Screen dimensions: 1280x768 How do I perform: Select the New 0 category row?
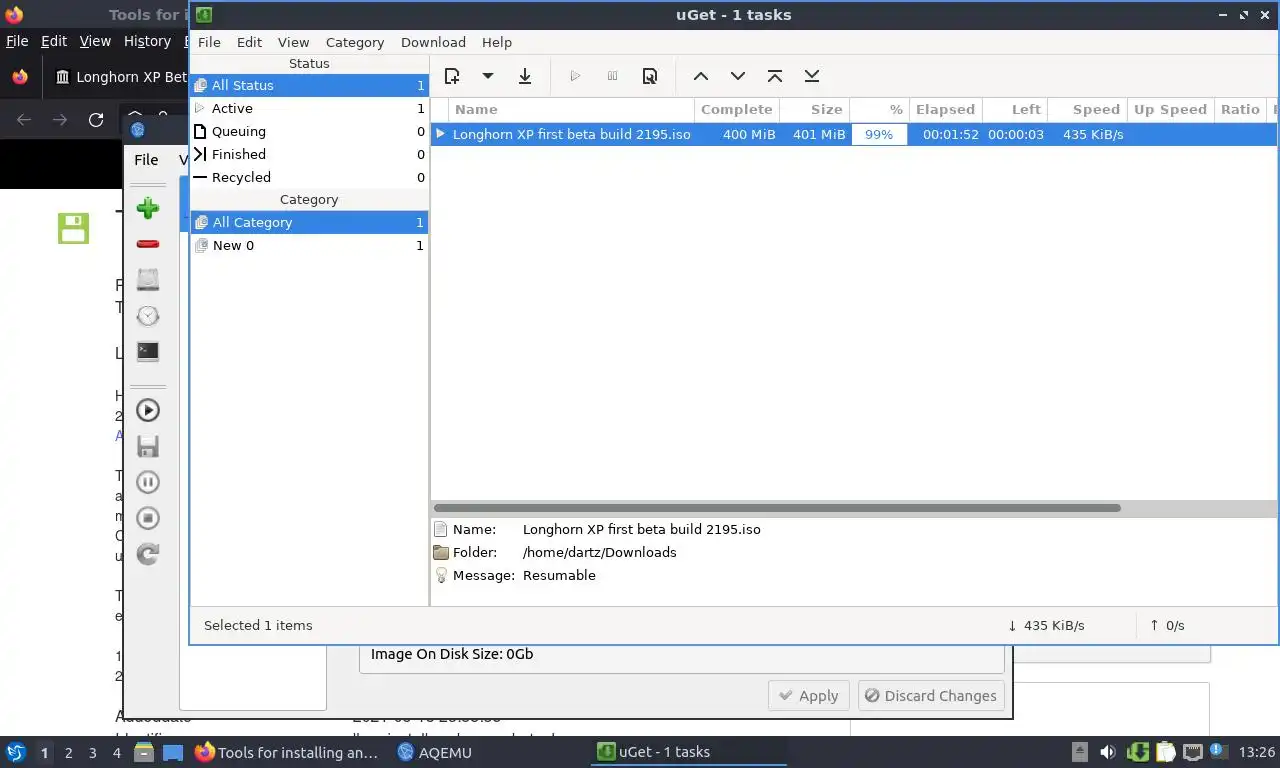(x=309, y=245)
